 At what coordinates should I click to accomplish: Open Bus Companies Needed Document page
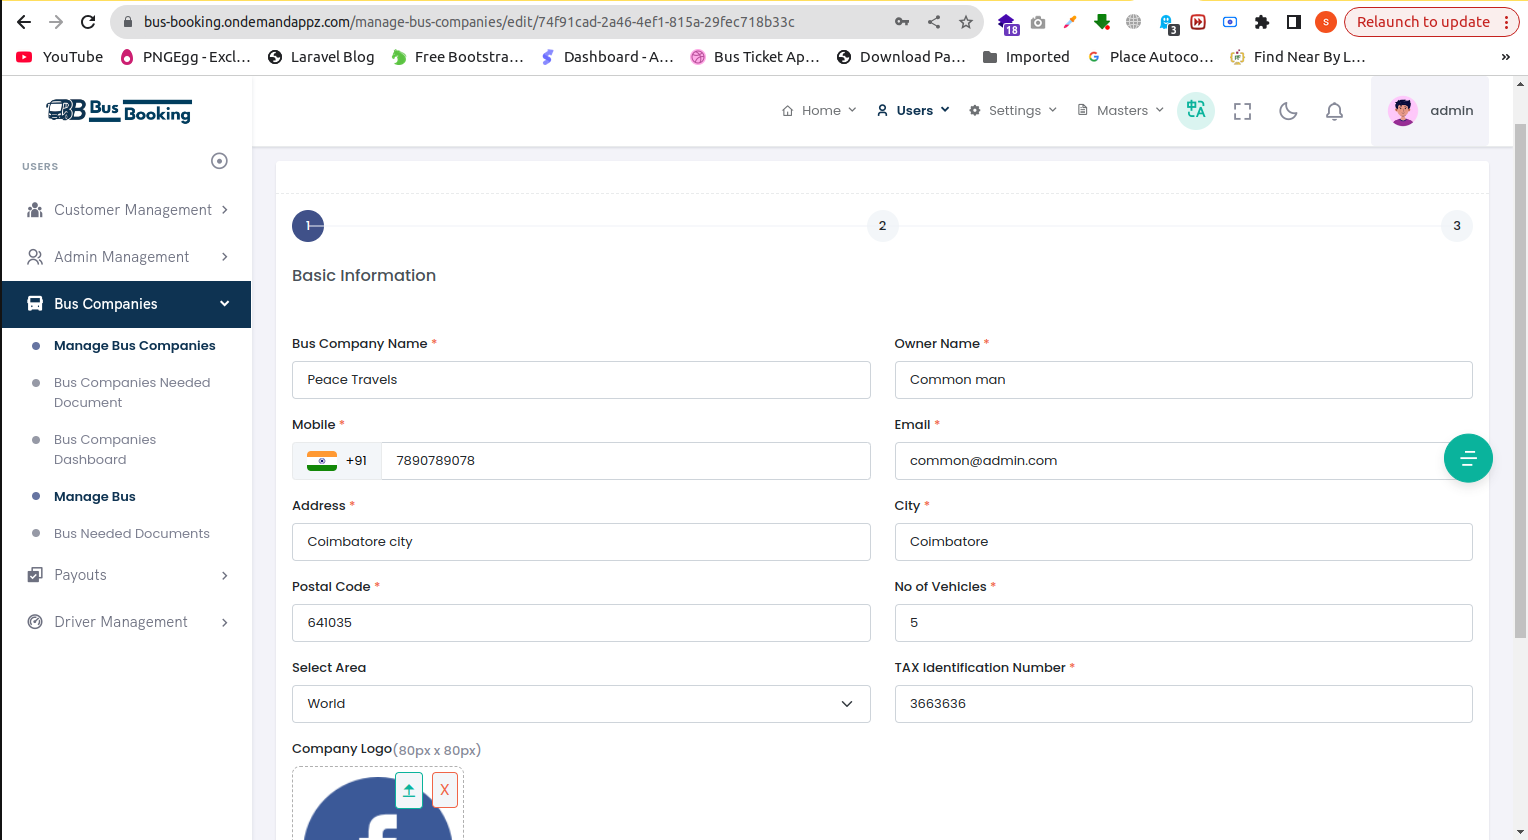[132, 393]
